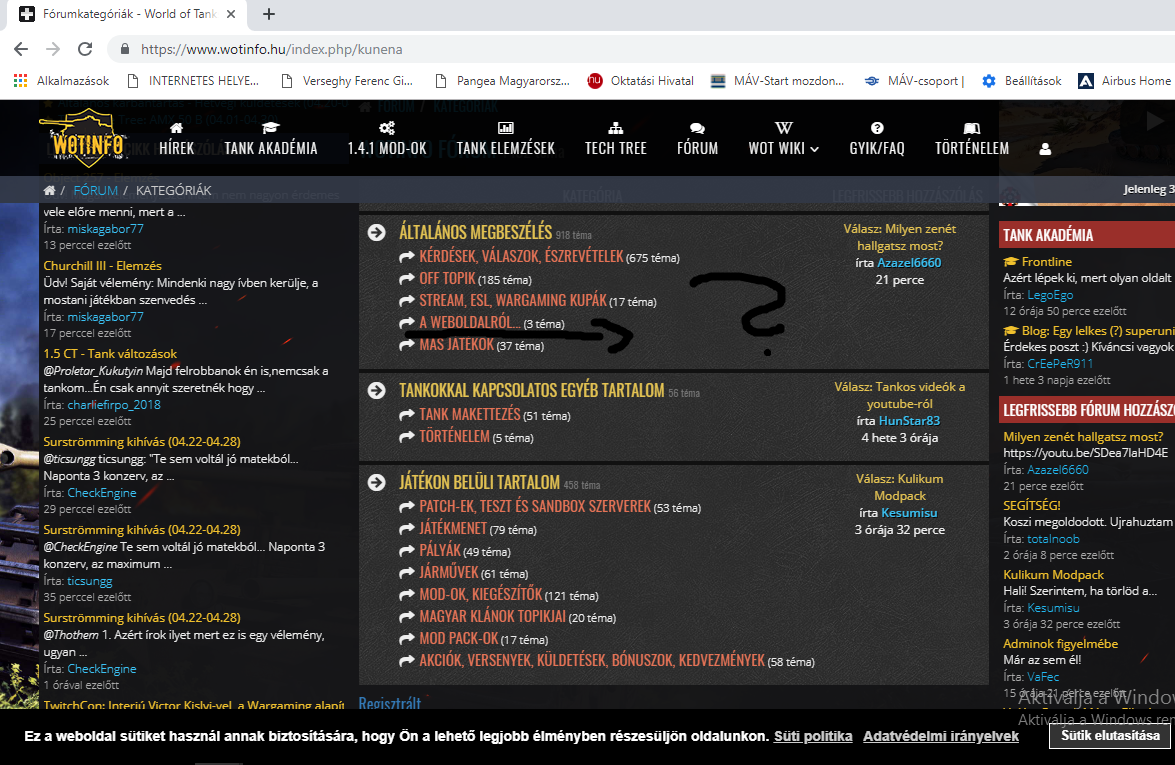
Task: Open the 1.4.1 MOD-OK menu item
Action: tap(387, 139)
